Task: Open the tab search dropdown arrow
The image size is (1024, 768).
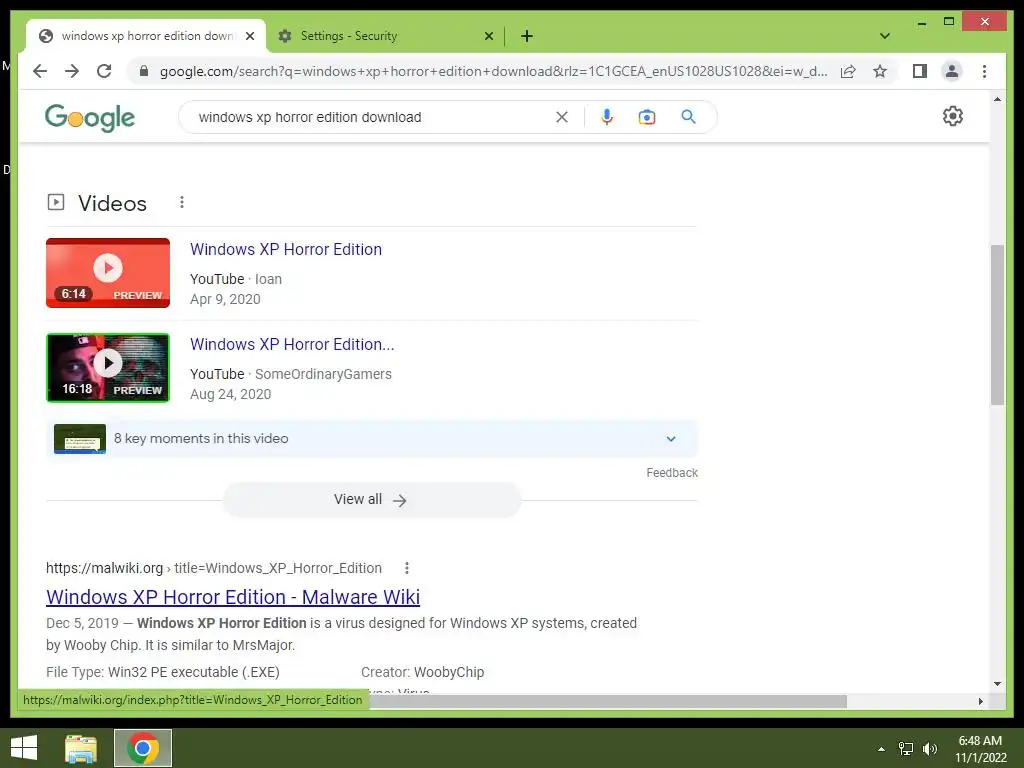Action: point(885,36)
